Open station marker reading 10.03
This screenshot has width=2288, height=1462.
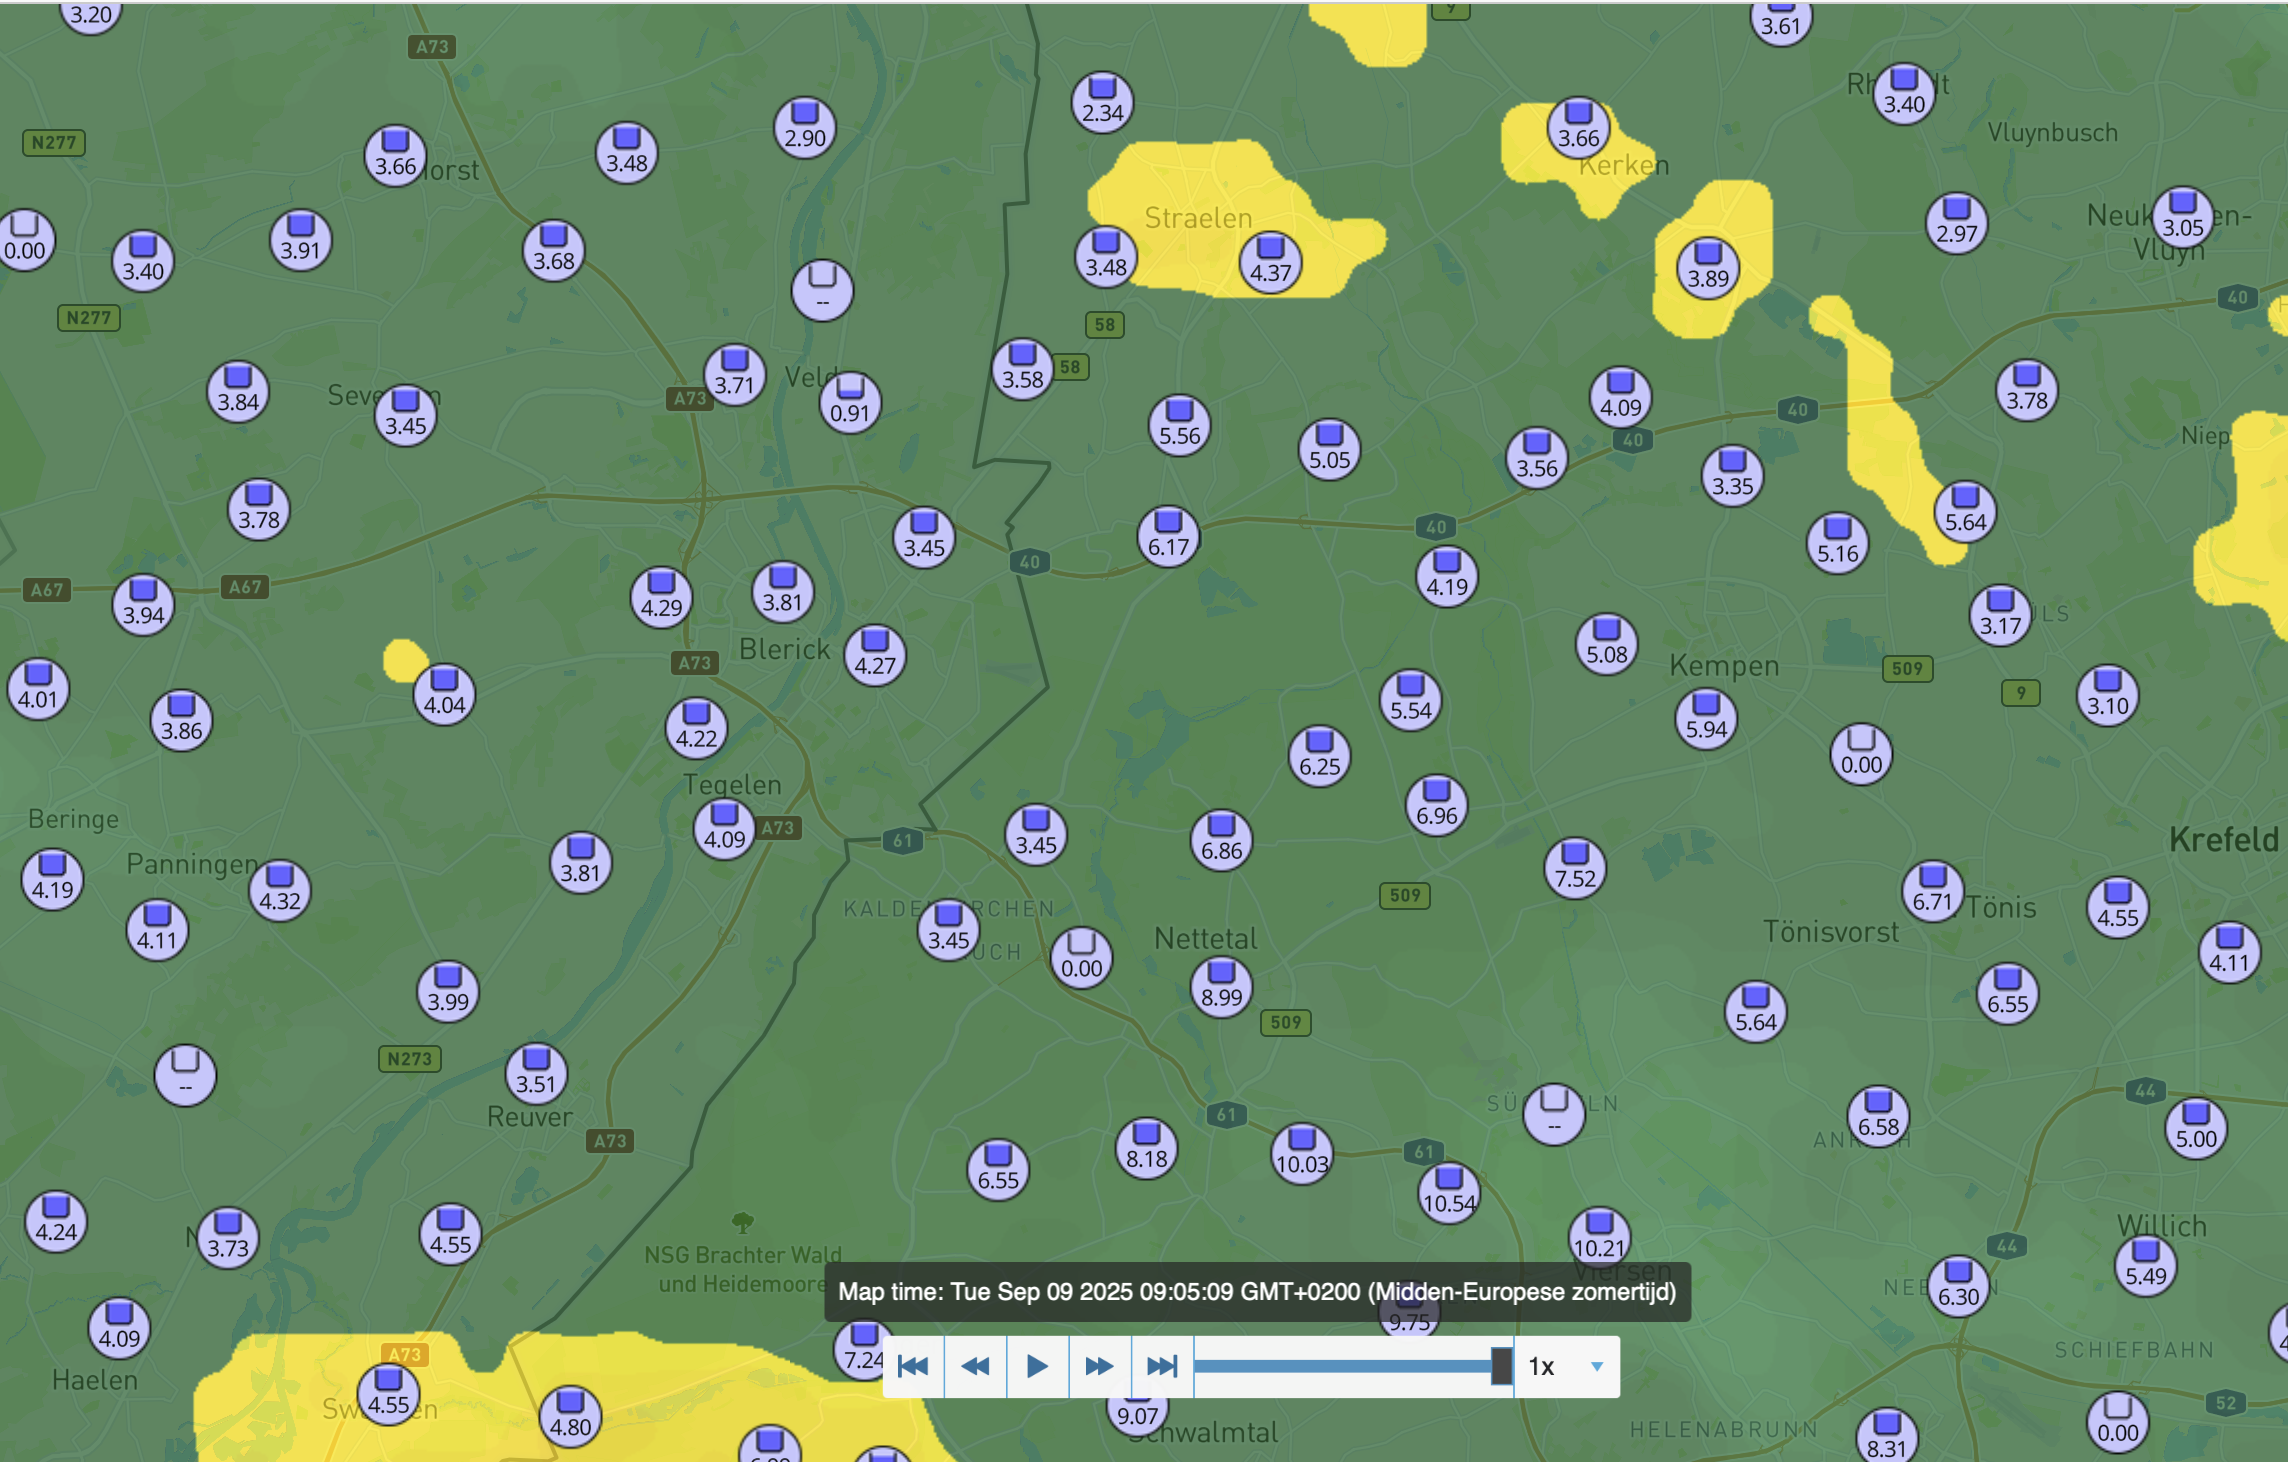1301,1154
